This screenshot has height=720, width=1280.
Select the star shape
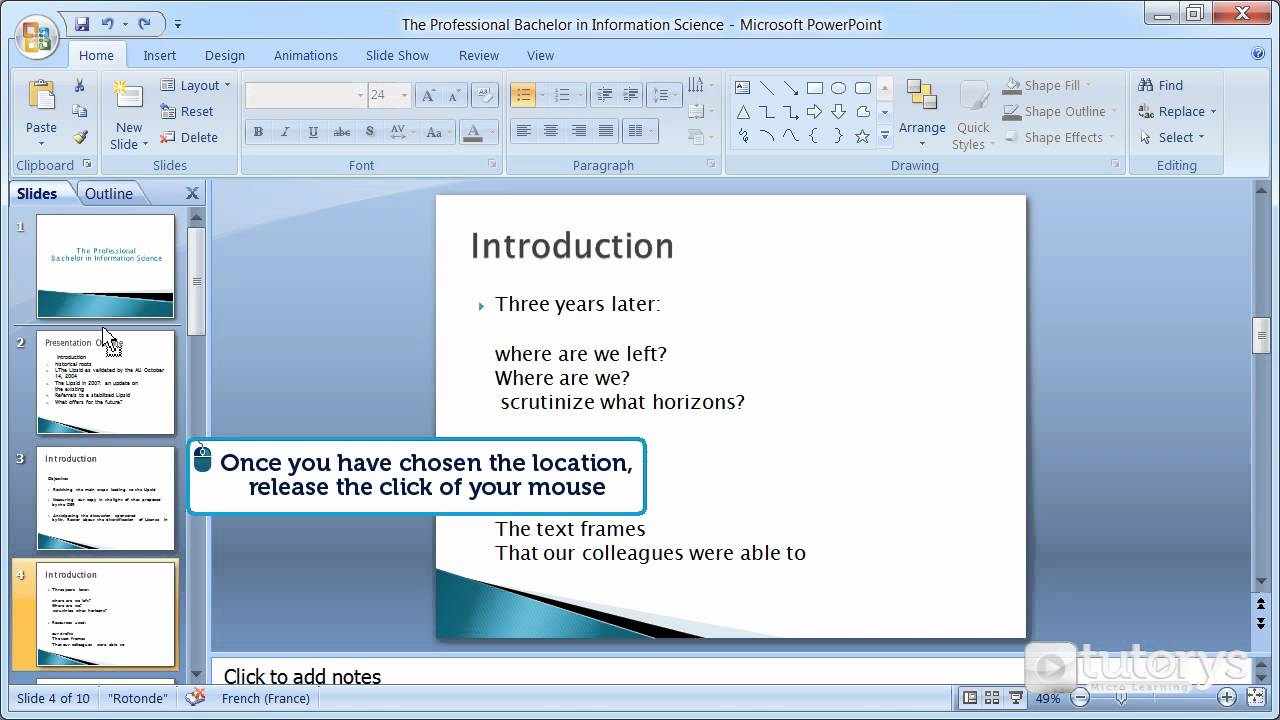tap(862, 136)
